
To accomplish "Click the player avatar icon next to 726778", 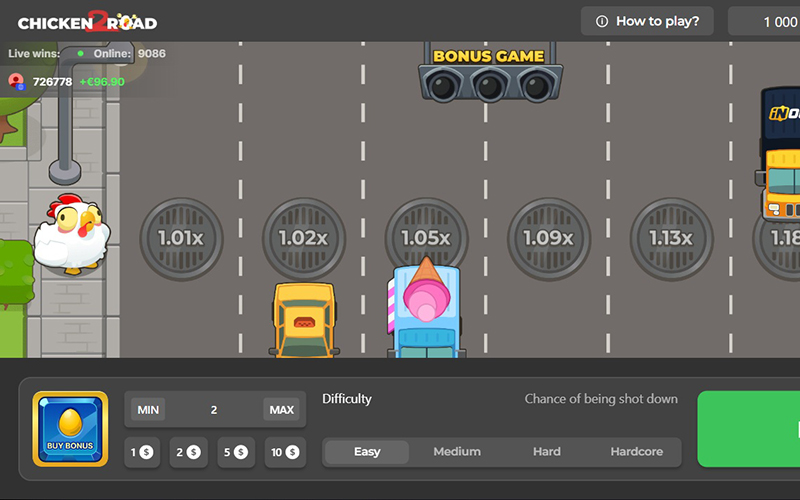I will 16,82.
